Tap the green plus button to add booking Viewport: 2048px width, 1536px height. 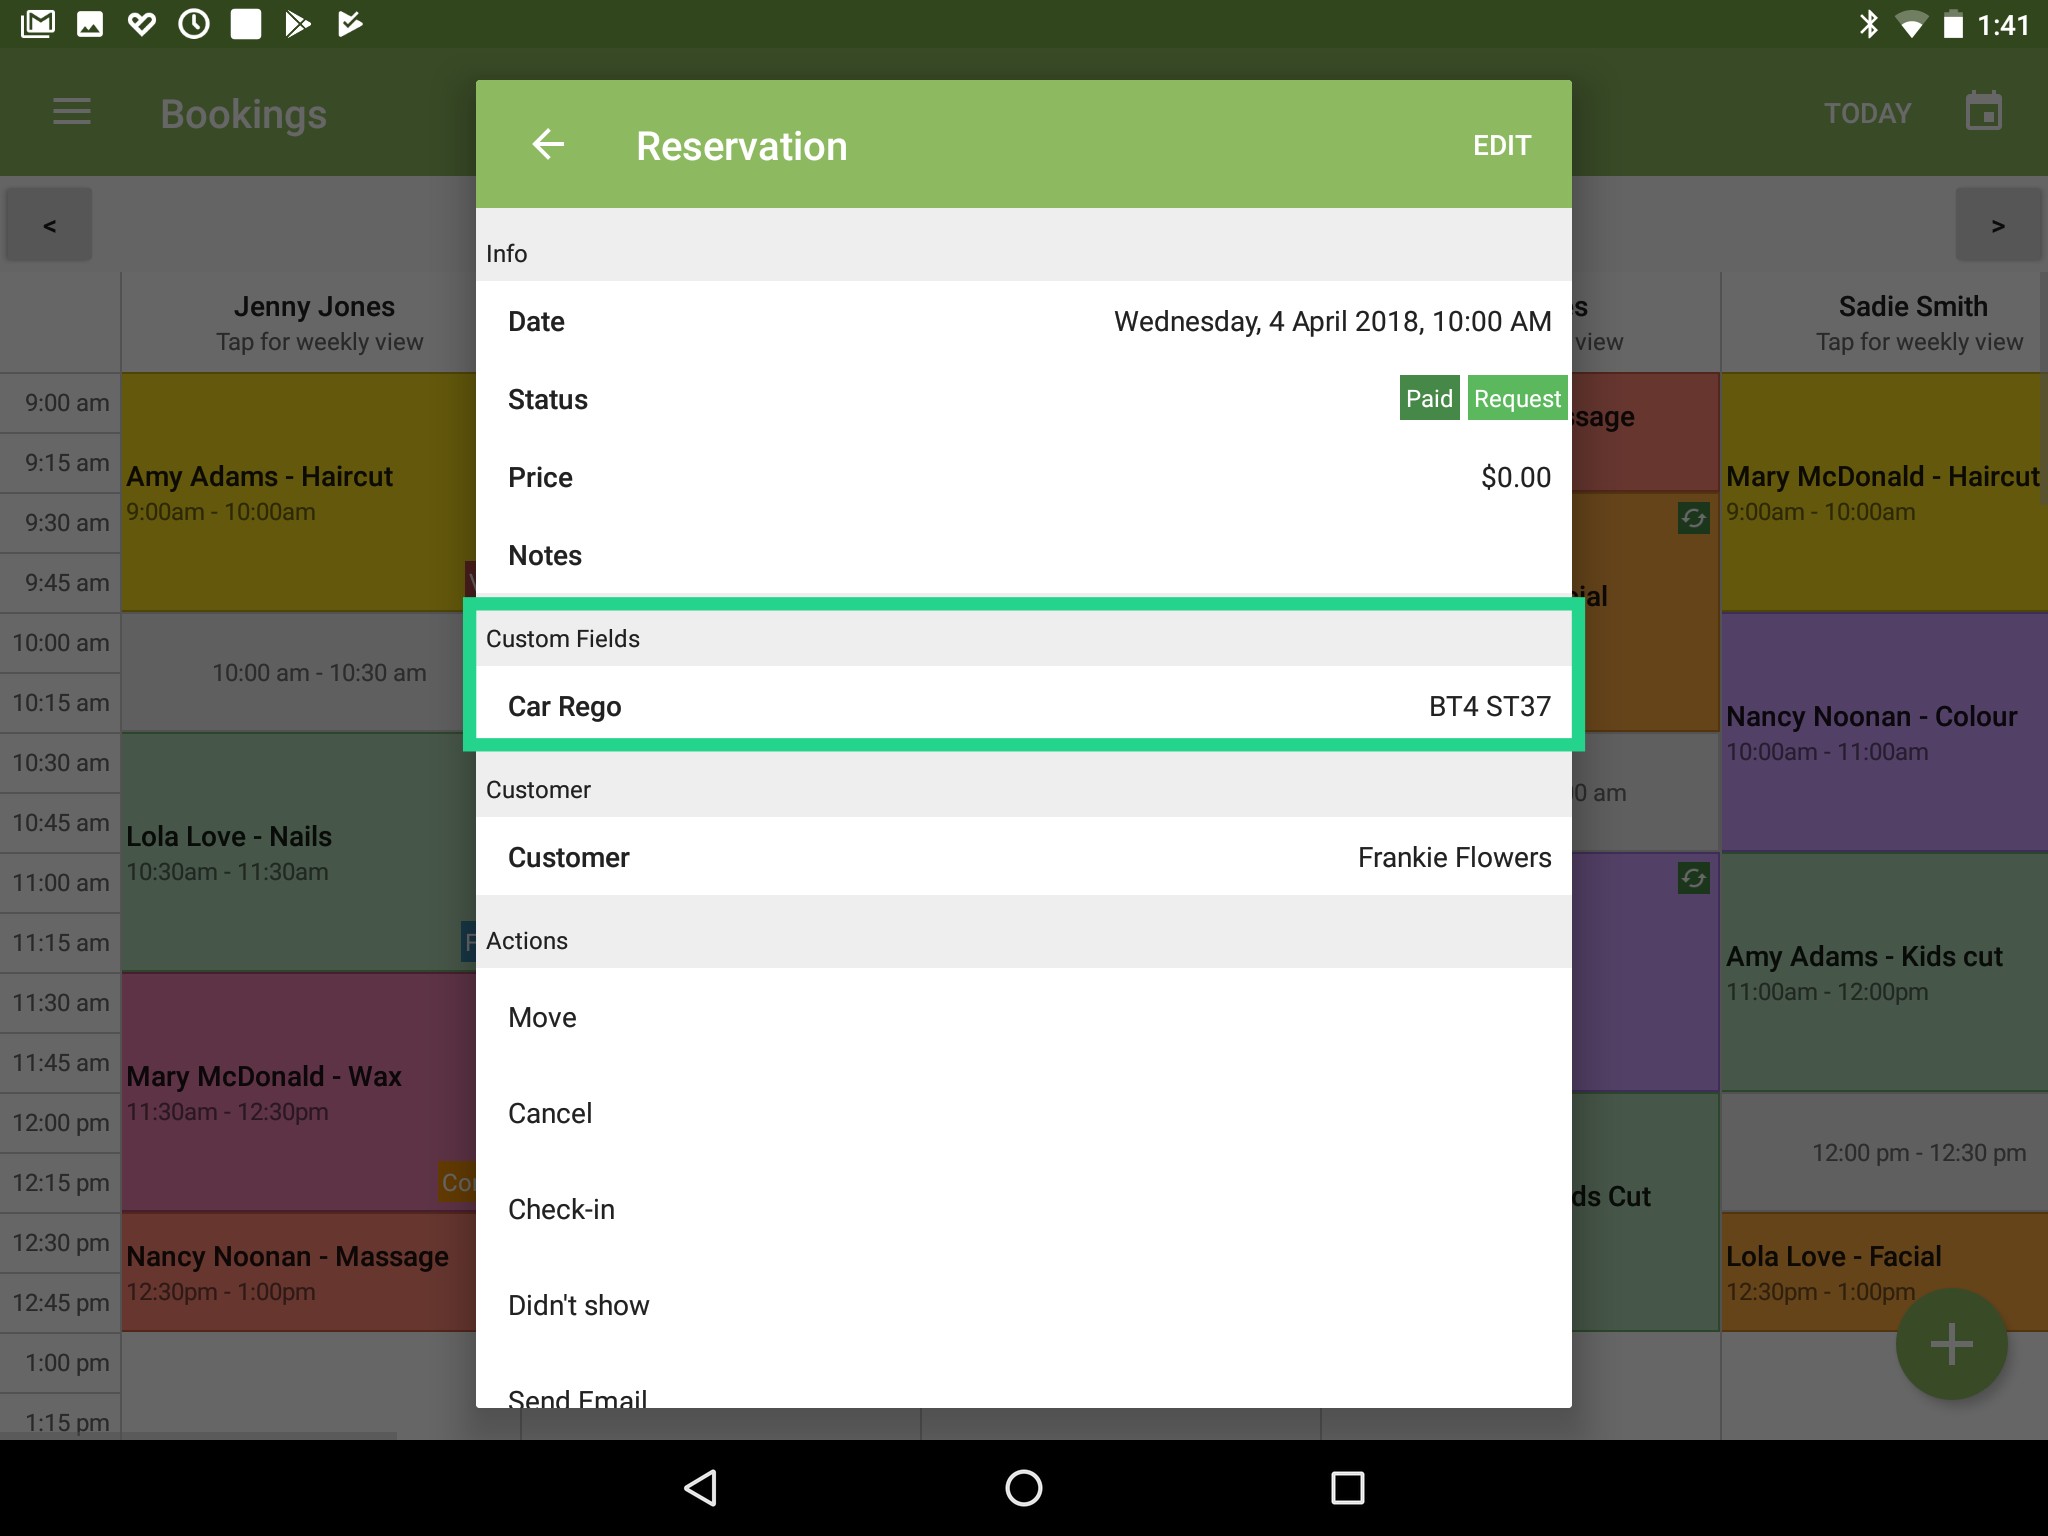pos(1950,1343)
